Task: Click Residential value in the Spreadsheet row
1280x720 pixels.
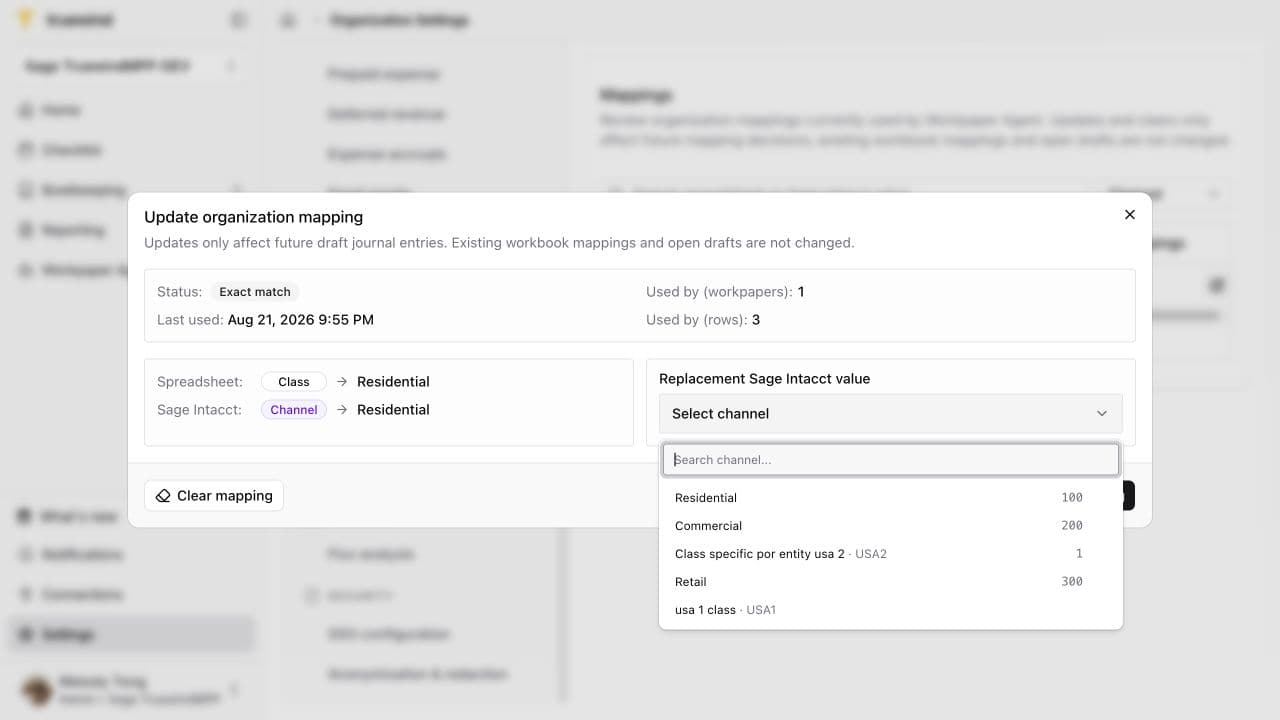Action: 393,382
